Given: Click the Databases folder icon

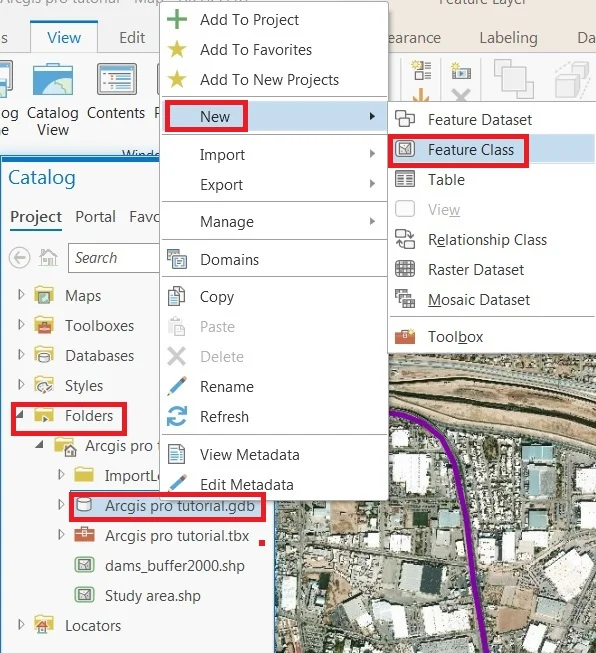Looking at the screenshot, I should coord(44,355).
